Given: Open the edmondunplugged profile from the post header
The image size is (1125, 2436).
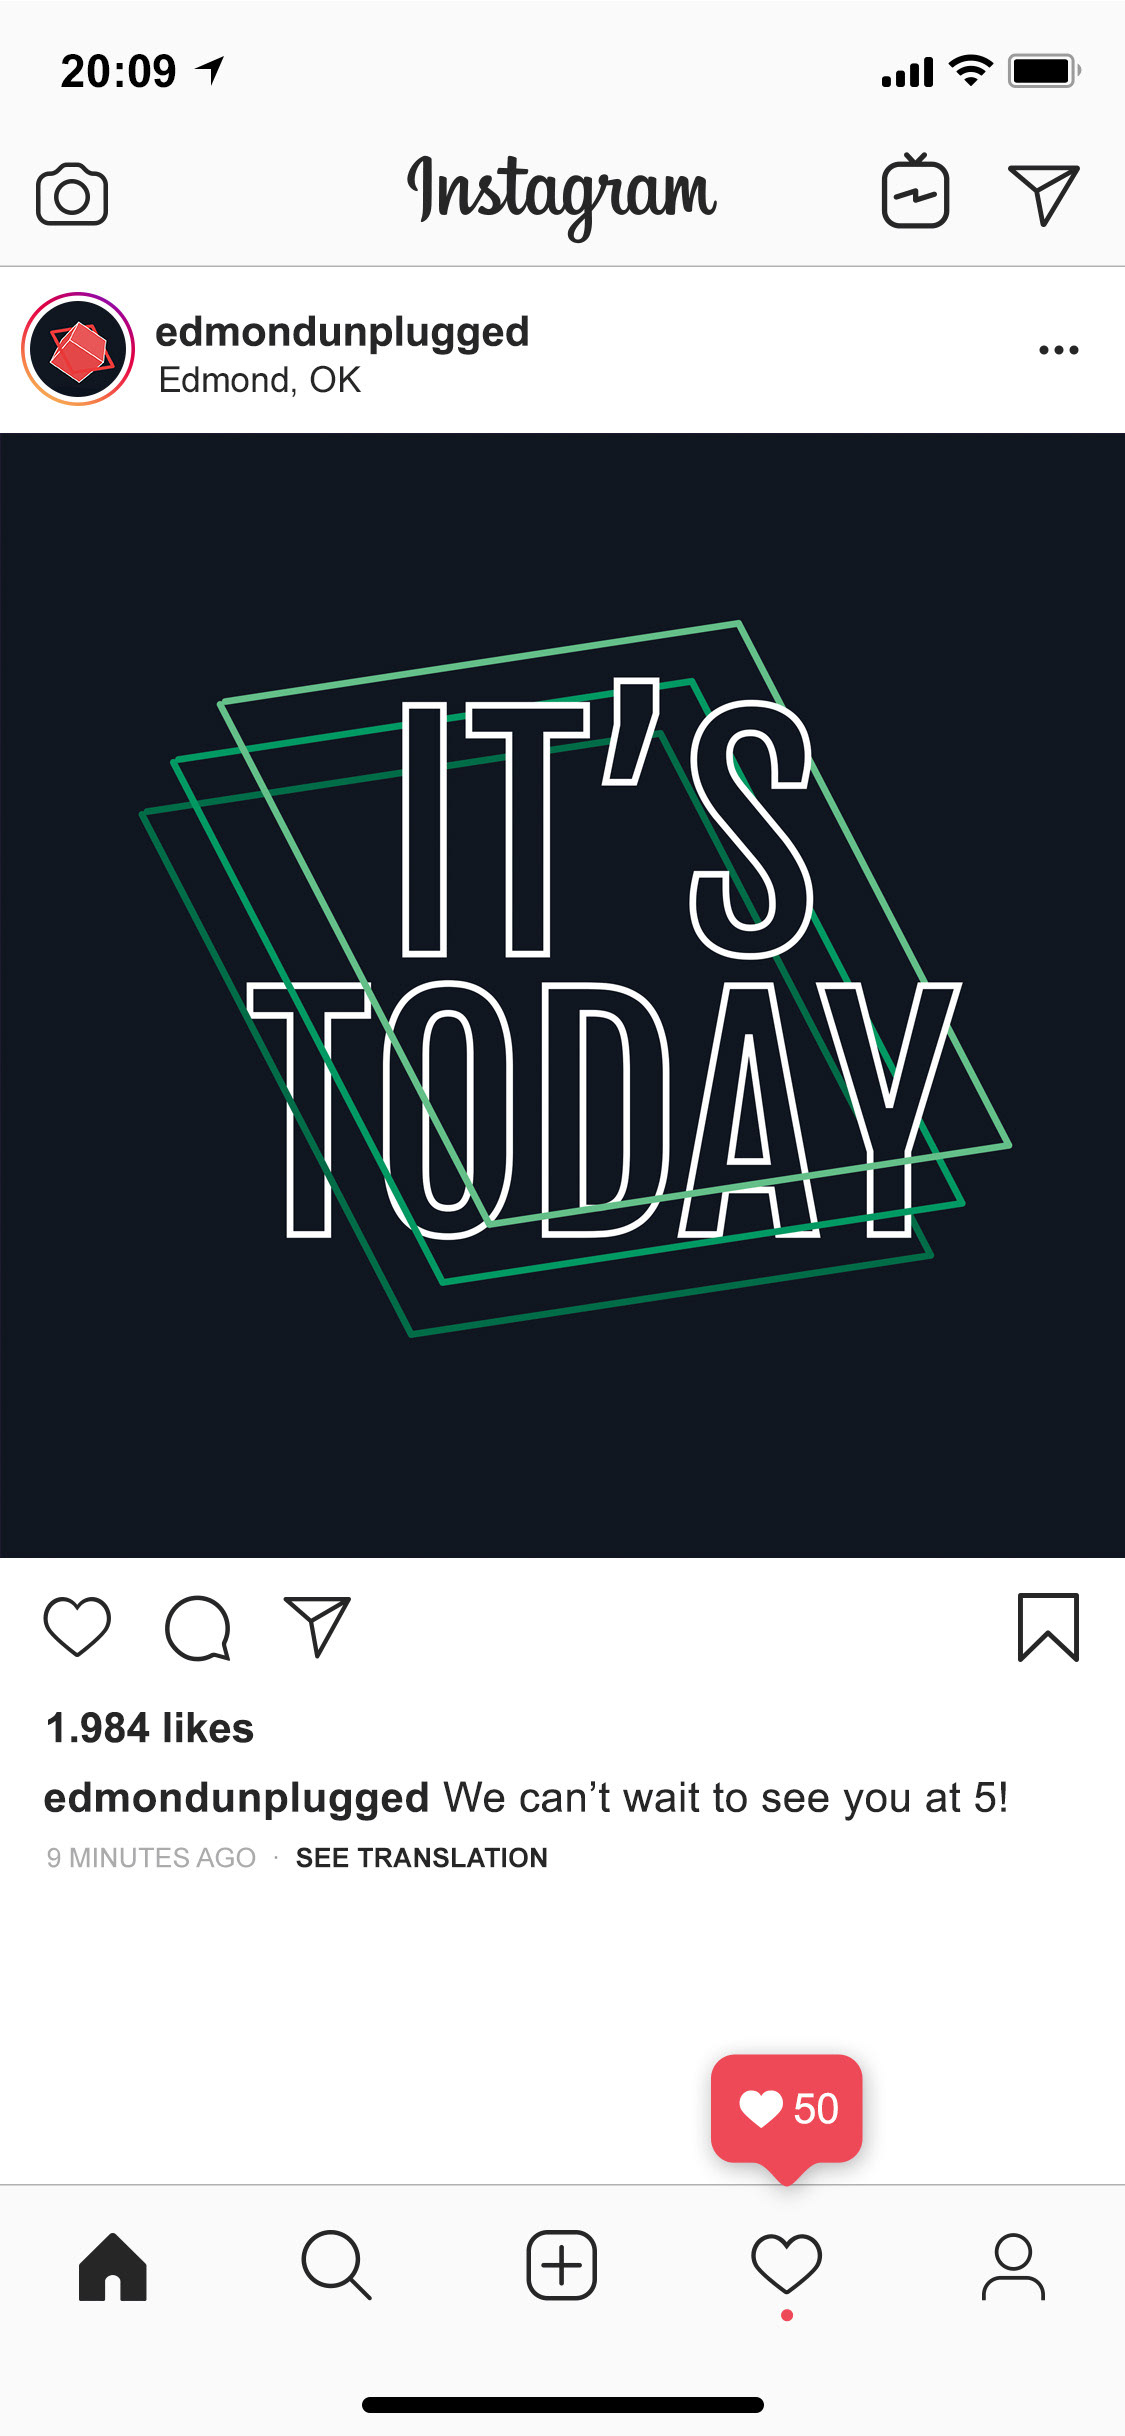Looking at the screenshot, I should click(342, 332).
